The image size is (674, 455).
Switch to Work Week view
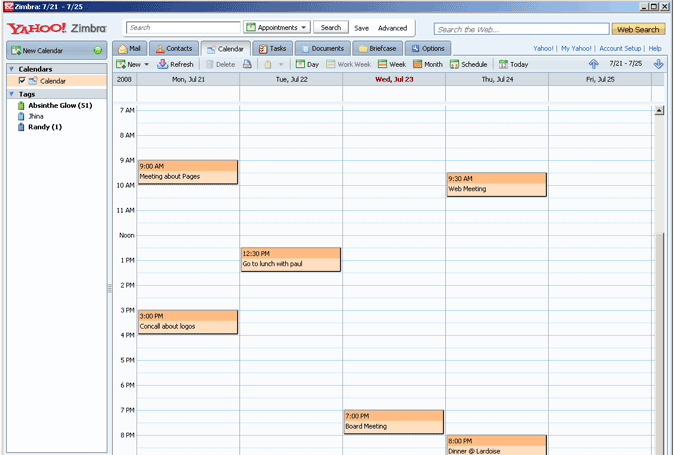[x=349, y=64]
